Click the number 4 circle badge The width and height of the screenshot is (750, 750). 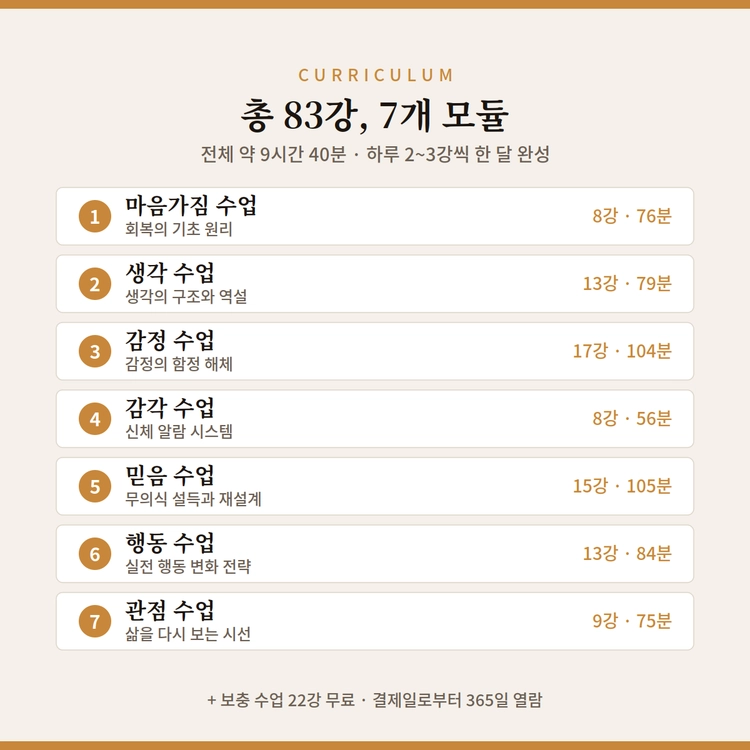click(95, 419)
